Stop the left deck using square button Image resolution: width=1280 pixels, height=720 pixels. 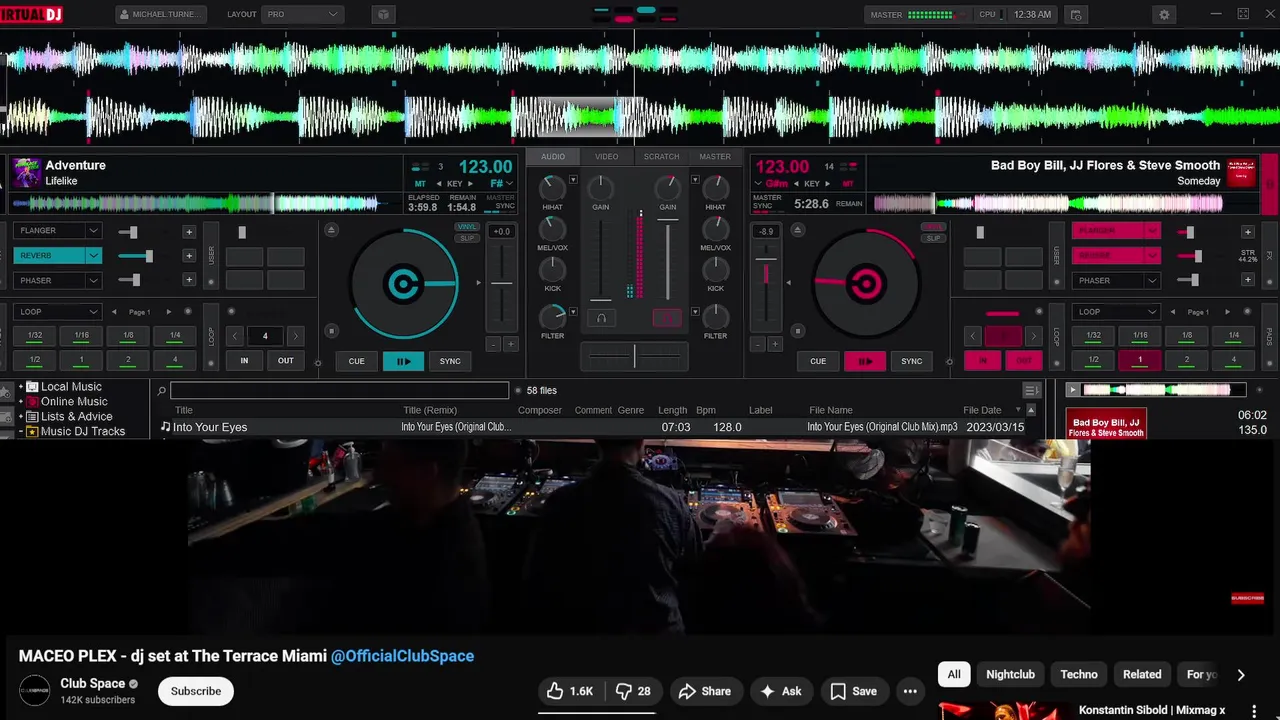tap(332, 331)
